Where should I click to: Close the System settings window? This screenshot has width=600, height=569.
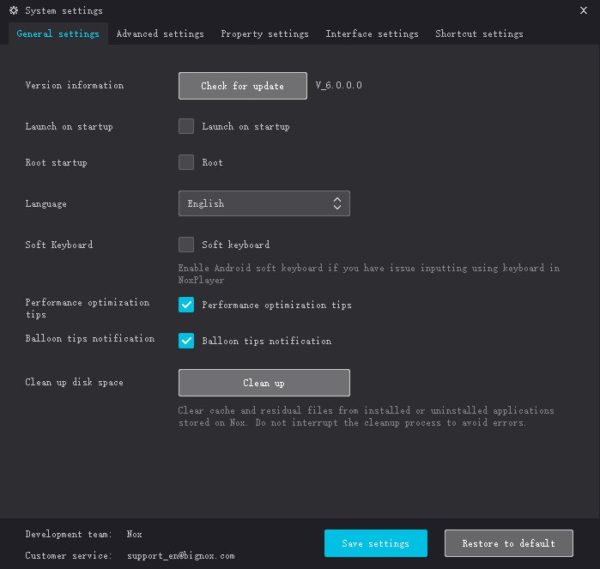pyautogui.click(x=583, y=10)
